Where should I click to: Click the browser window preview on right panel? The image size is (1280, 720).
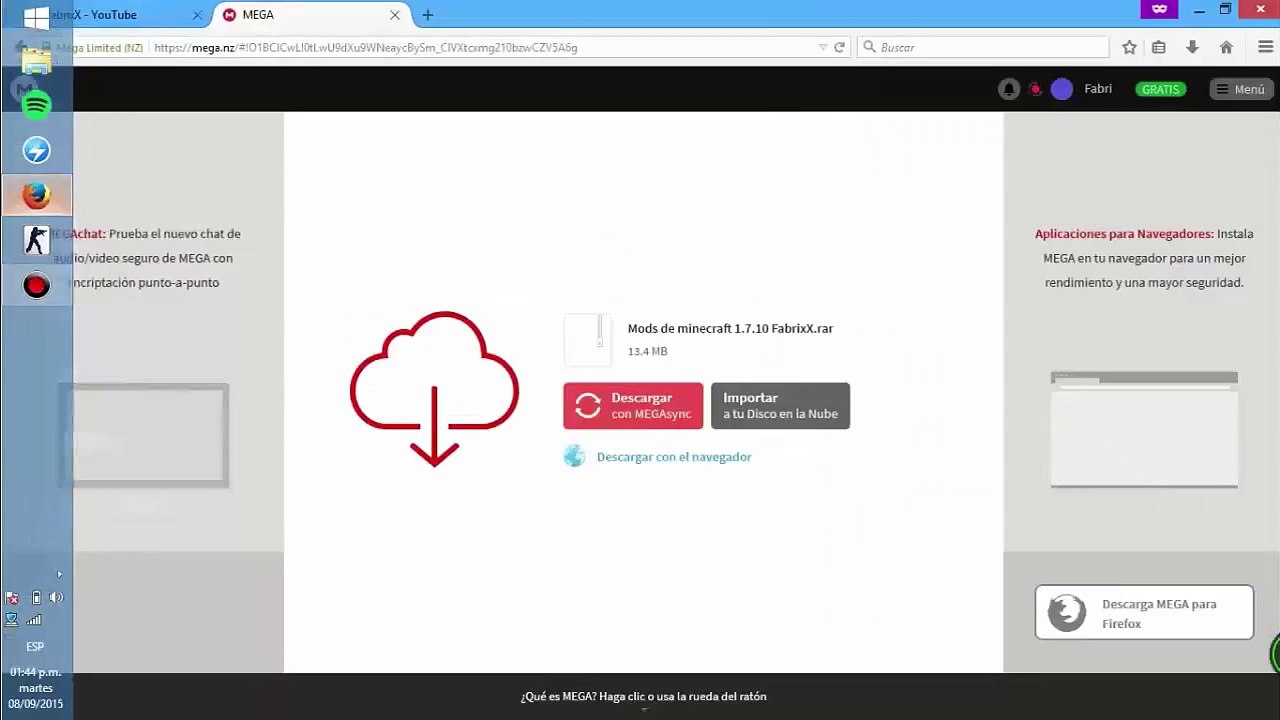pyautogui.click(x=1144, y=429)
